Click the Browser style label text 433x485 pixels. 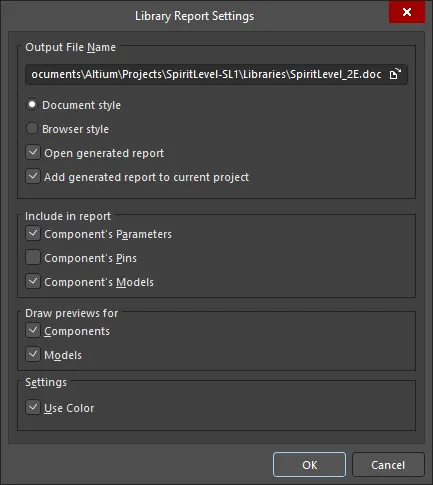click(x=75, y=129)
